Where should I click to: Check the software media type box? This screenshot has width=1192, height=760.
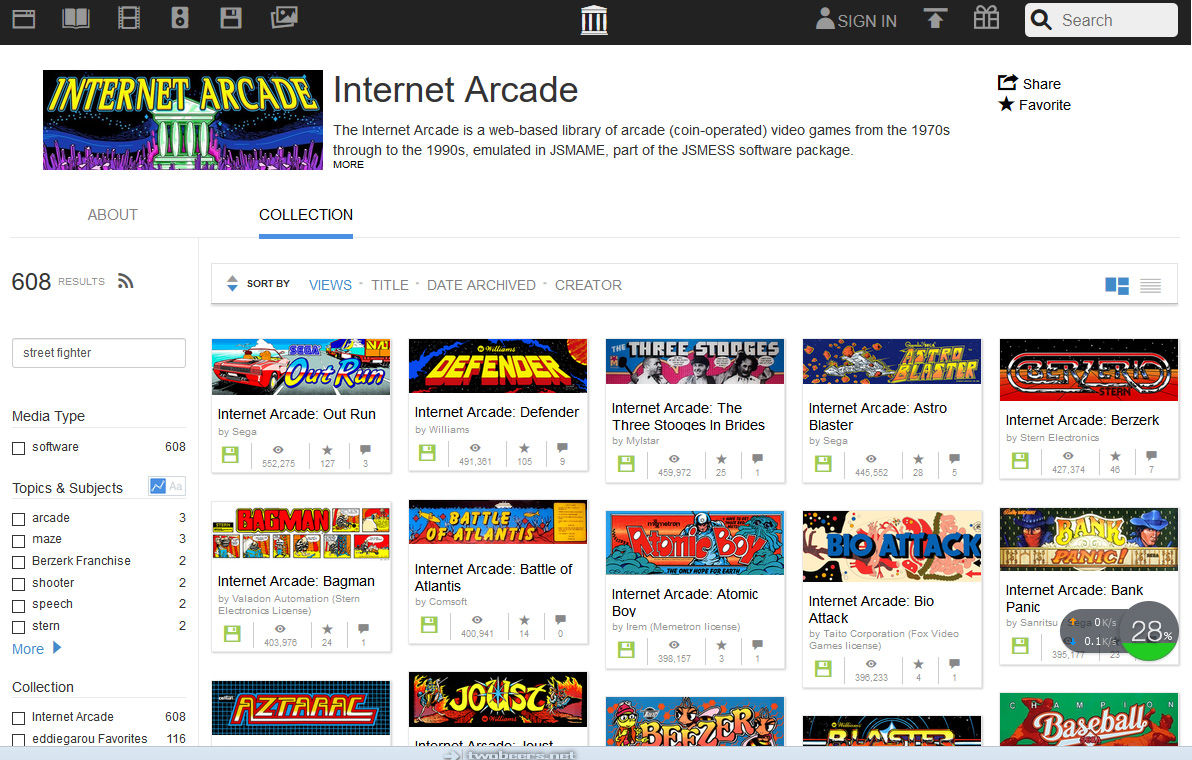[x=19, y=448]
